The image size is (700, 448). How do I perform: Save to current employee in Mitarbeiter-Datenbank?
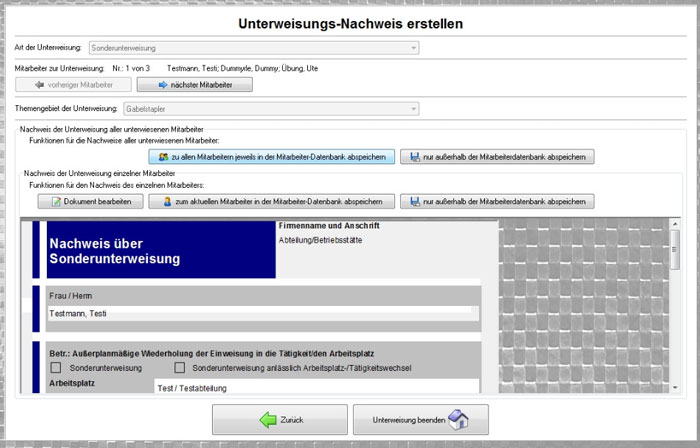[x=271, y=202]
